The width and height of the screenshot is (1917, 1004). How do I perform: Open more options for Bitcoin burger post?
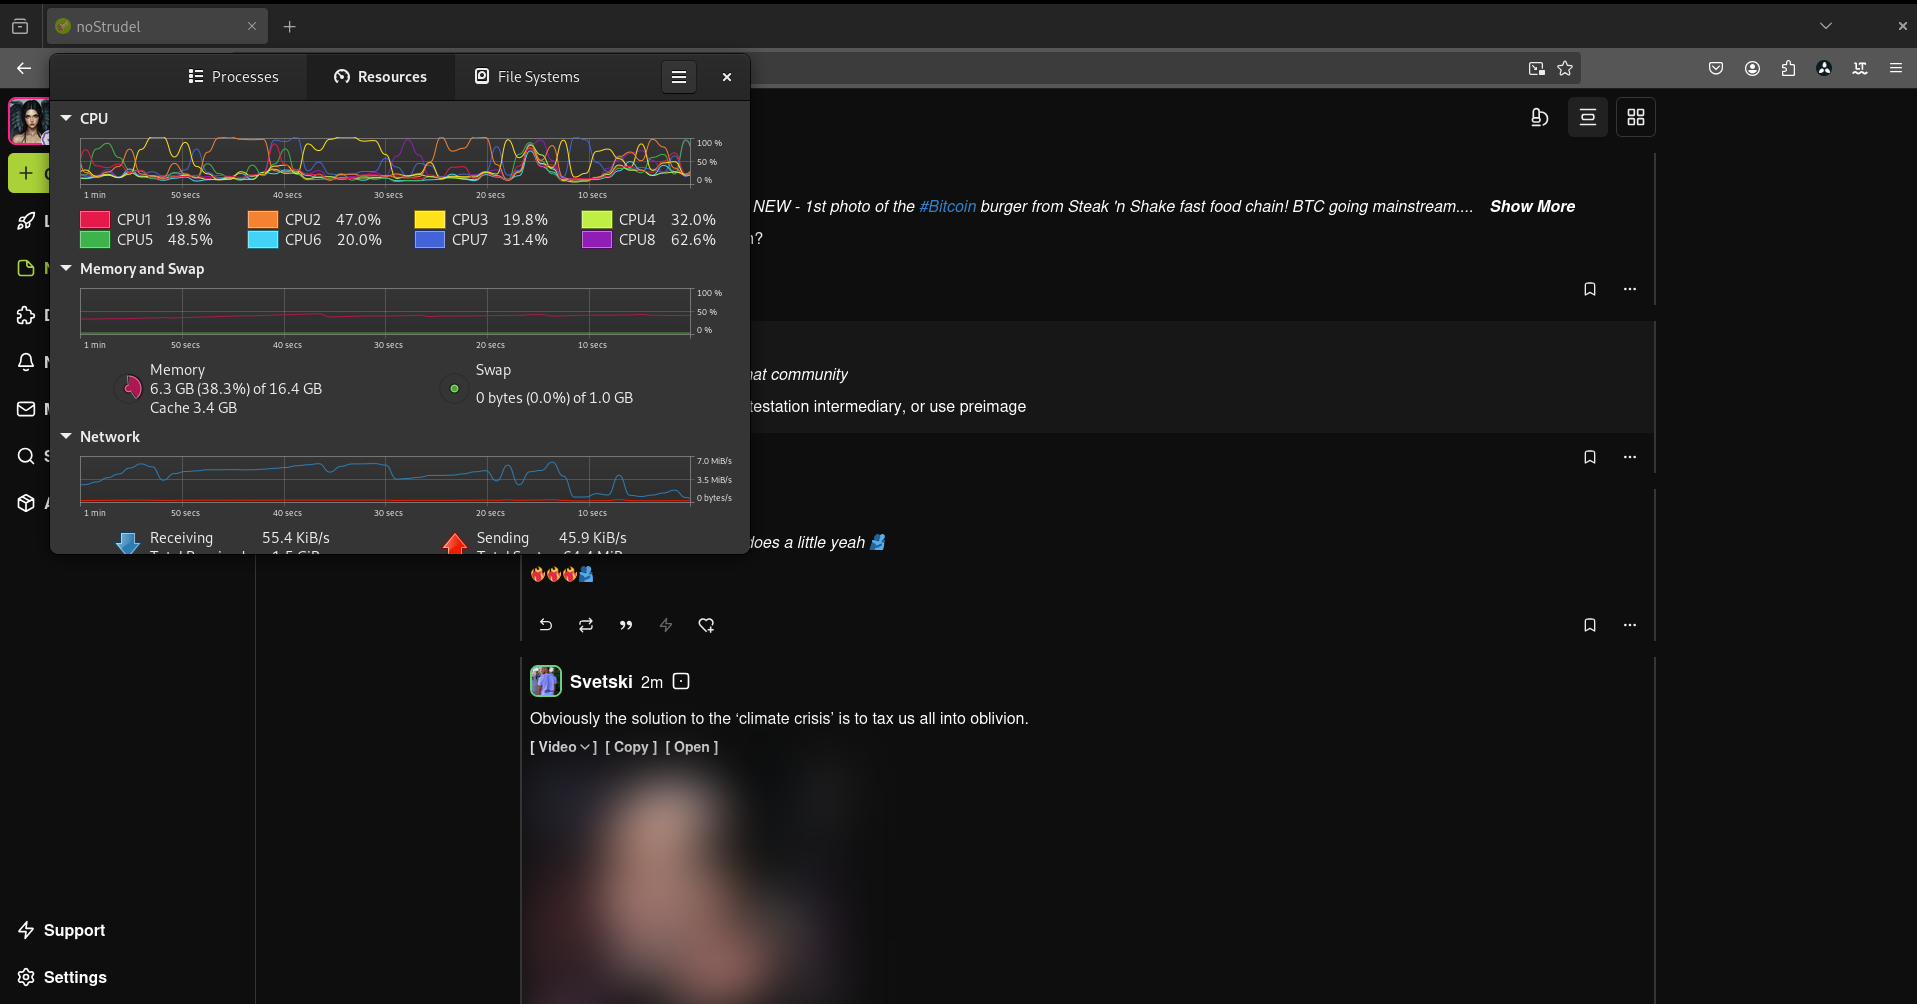tap(1630, 289)
